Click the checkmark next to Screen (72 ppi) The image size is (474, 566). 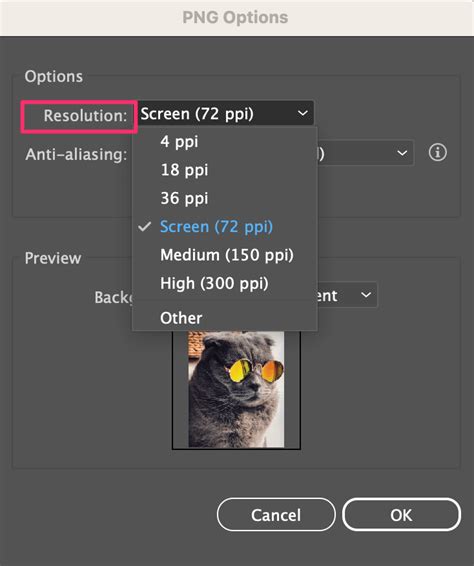pos(144,227)
